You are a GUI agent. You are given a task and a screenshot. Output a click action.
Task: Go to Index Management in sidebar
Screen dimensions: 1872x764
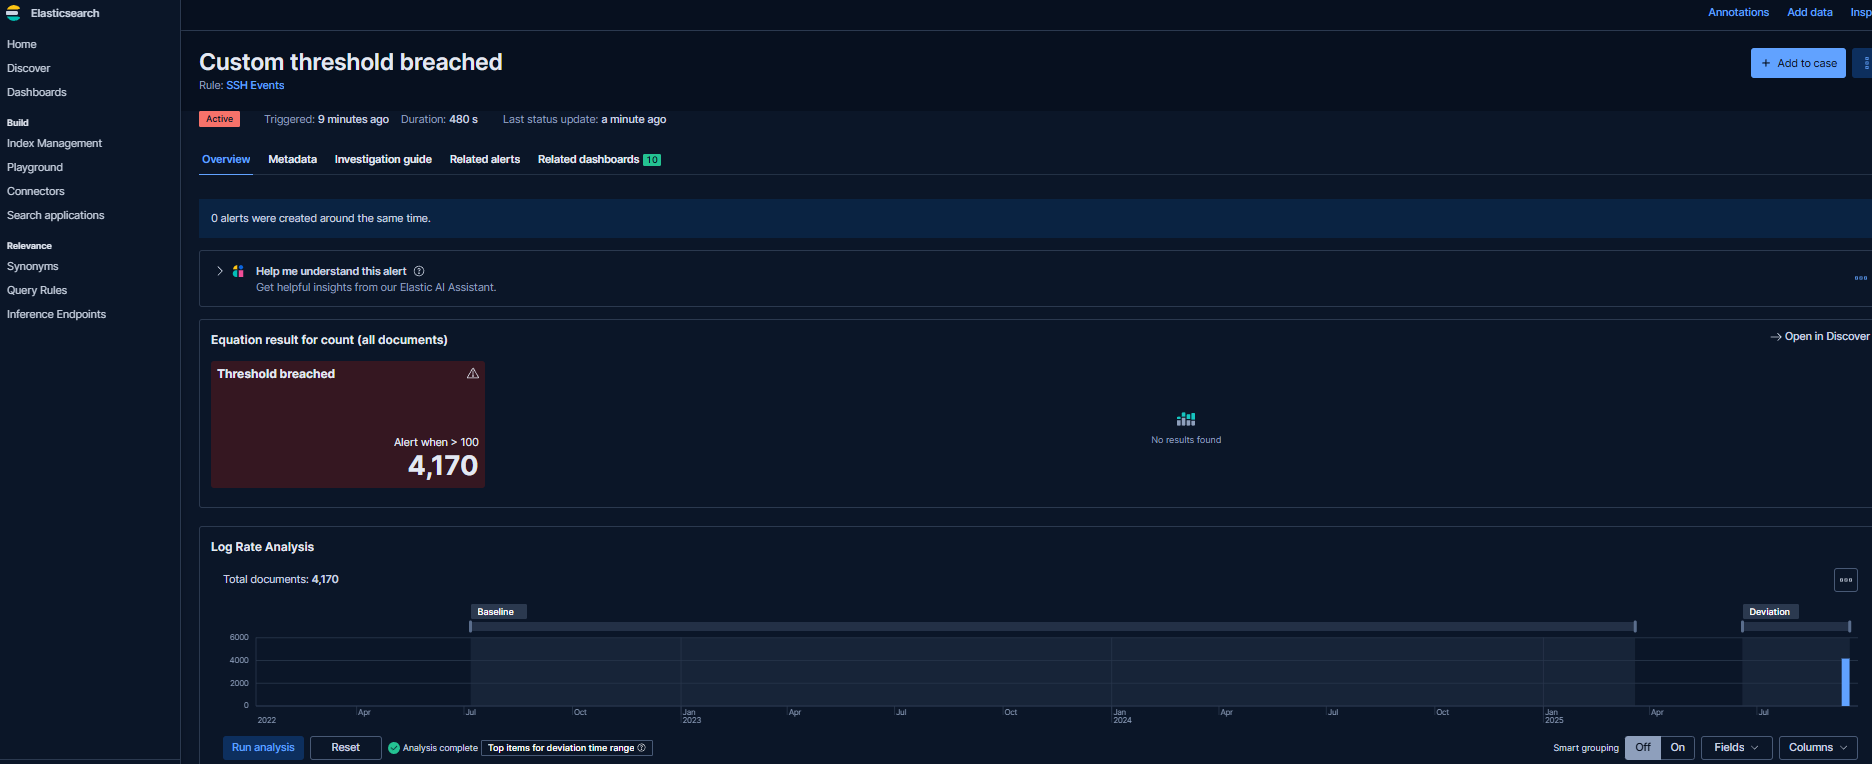pos(54,144)
